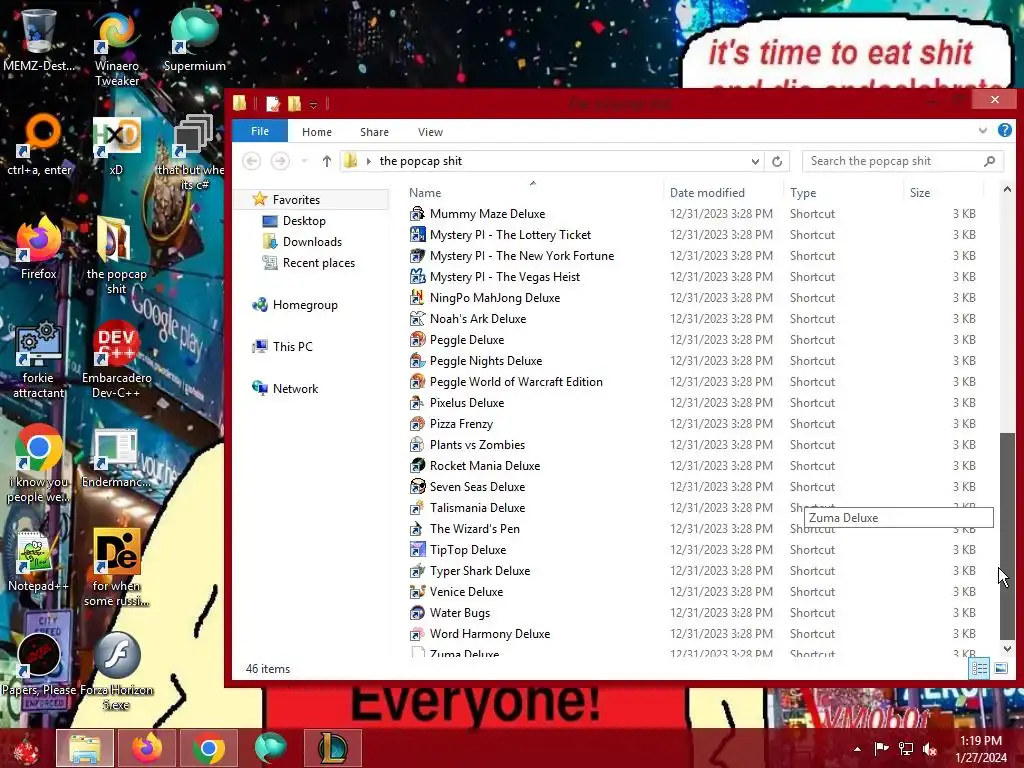Select the Supermium desktop shortcut
The image size is (1024, 768).
tap(194, 40)
